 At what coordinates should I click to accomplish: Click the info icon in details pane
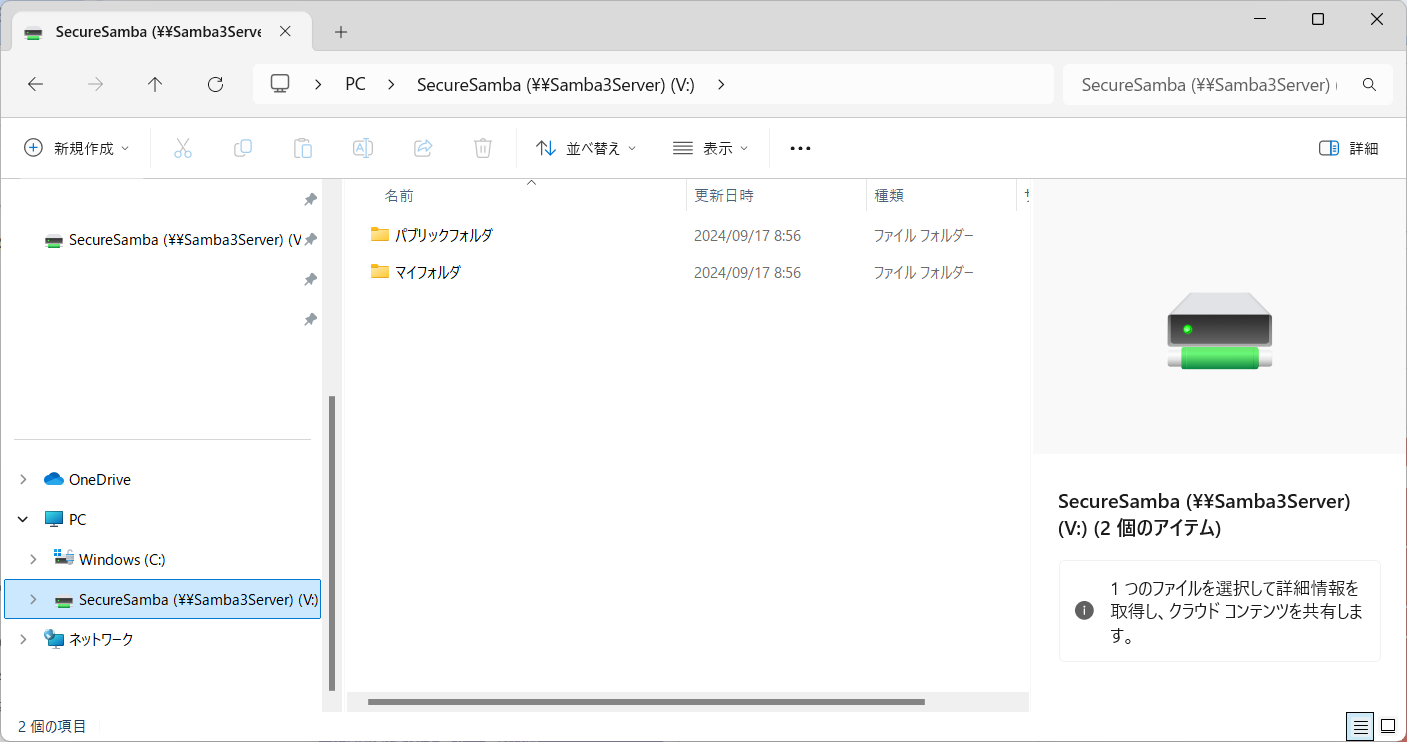point(1084,610)
